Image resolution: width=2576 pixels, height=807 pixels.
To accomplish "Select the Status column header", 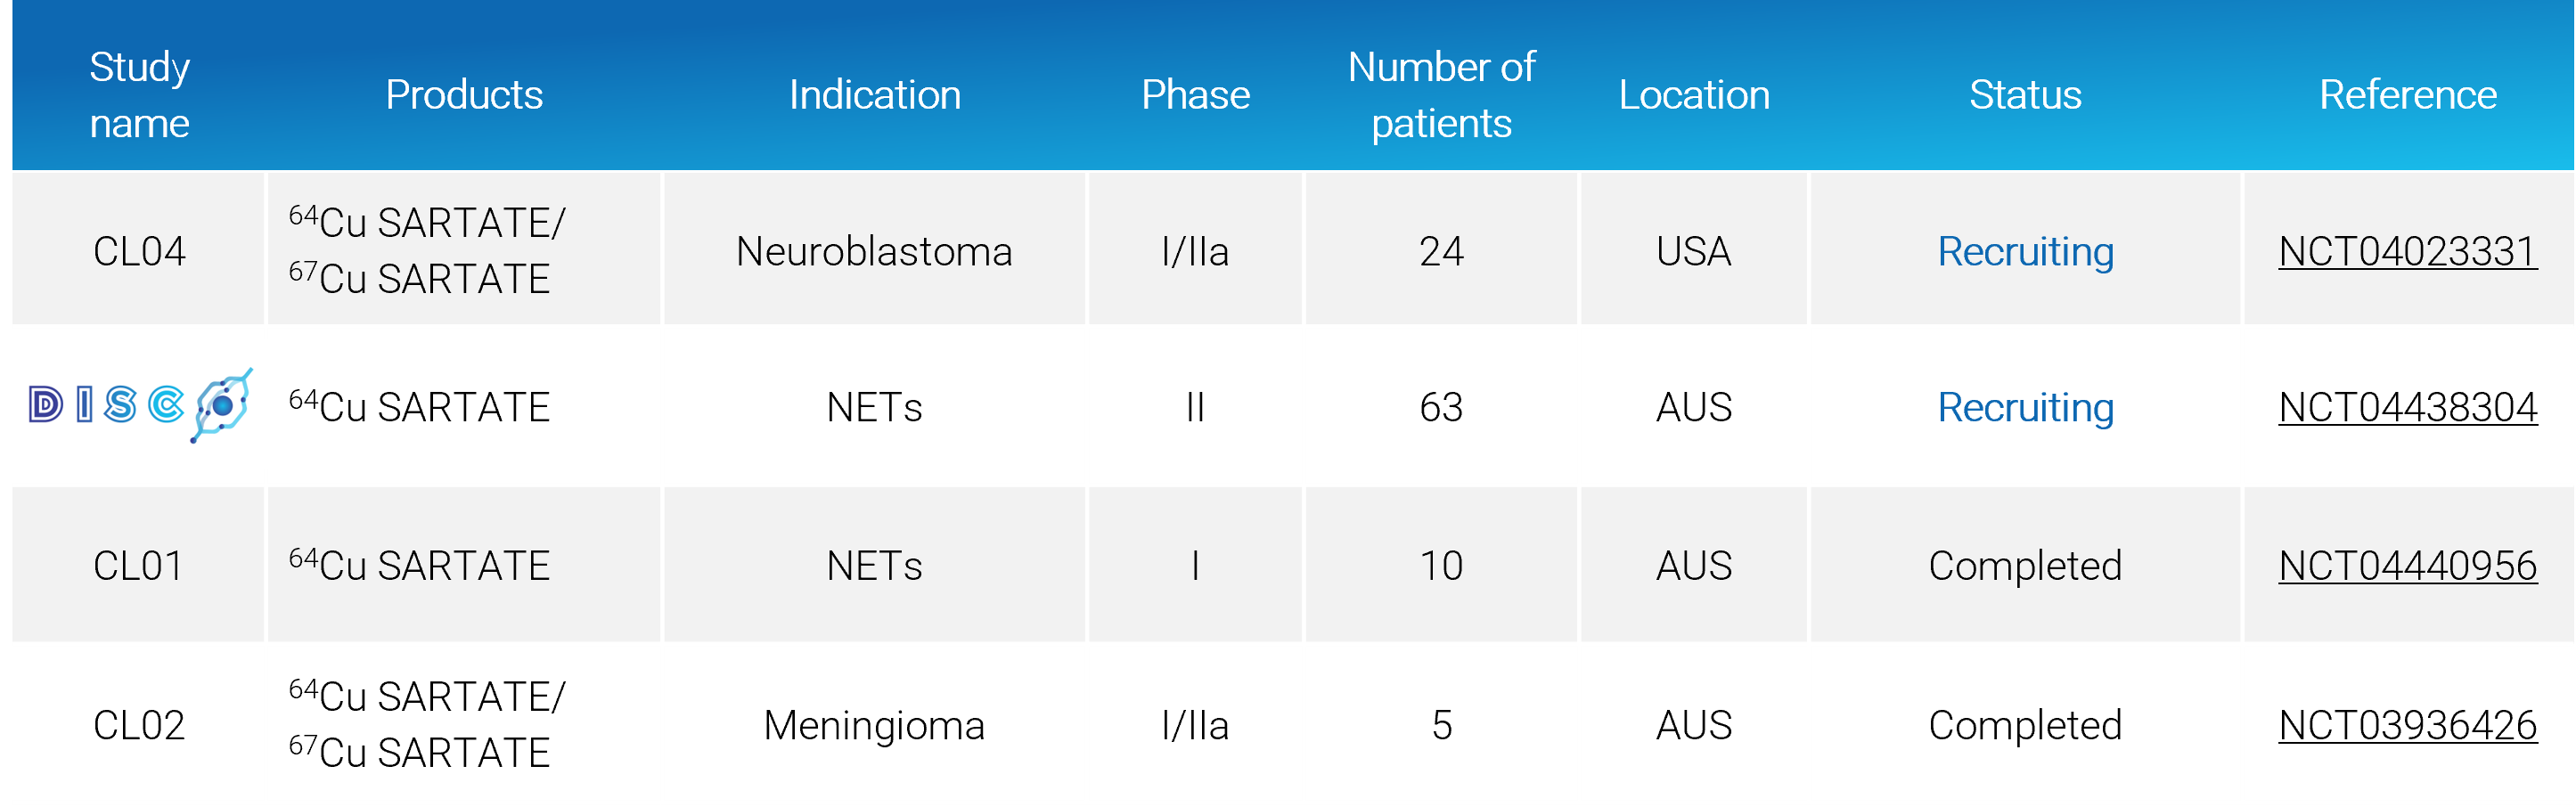I will tap(2025, 95).
